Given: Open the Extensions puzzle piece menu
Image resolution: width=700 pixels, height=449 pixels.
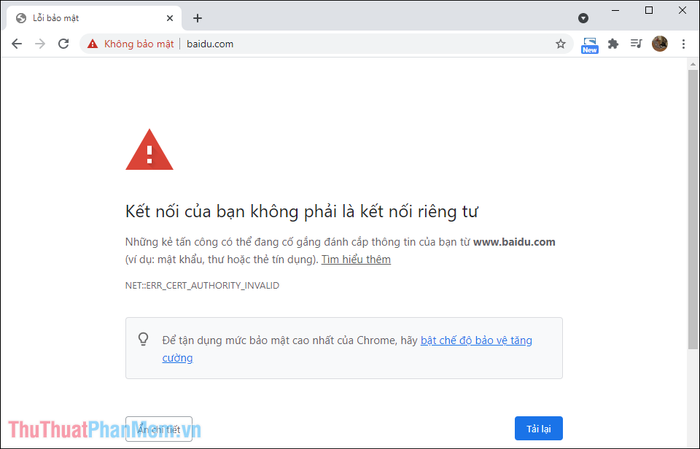Looking at the screenshot, I should coord(613,44).
